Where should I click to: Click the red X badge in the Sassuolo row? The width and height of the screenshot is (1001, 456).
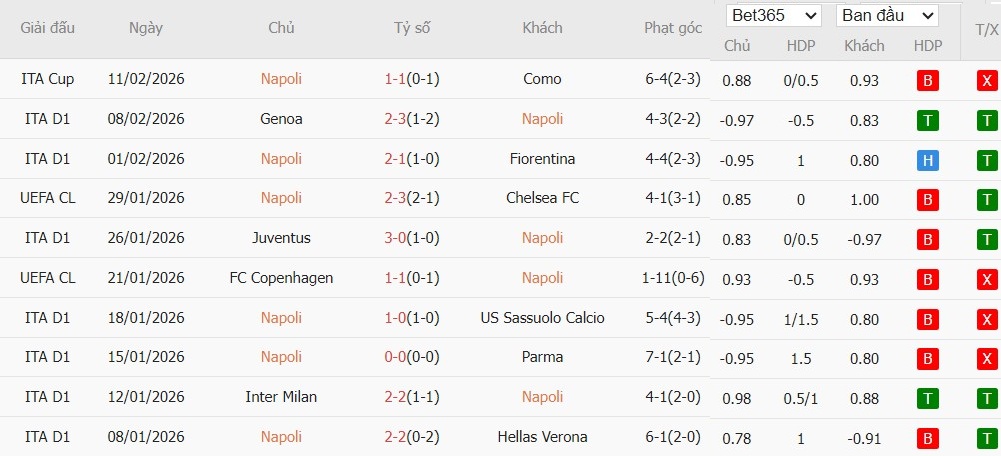coord(987,319)
